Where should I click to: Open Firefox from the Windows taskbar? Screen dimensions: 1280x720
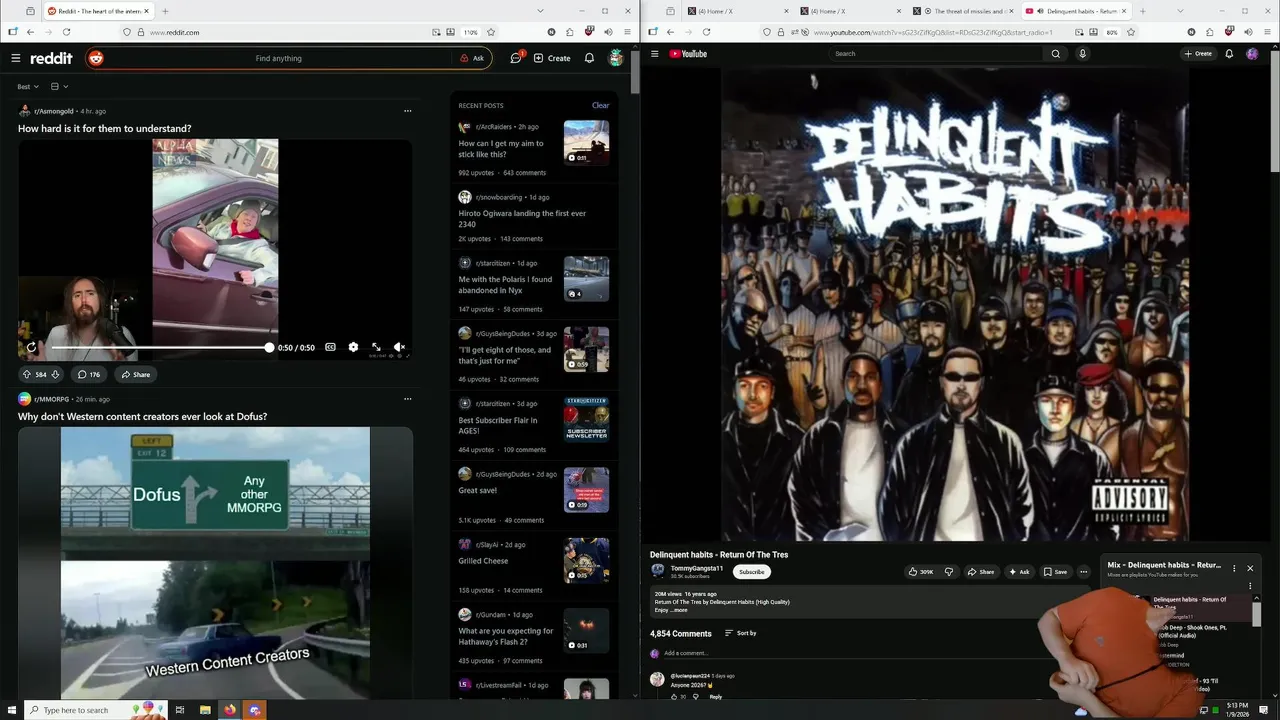(x=230, y=710)
